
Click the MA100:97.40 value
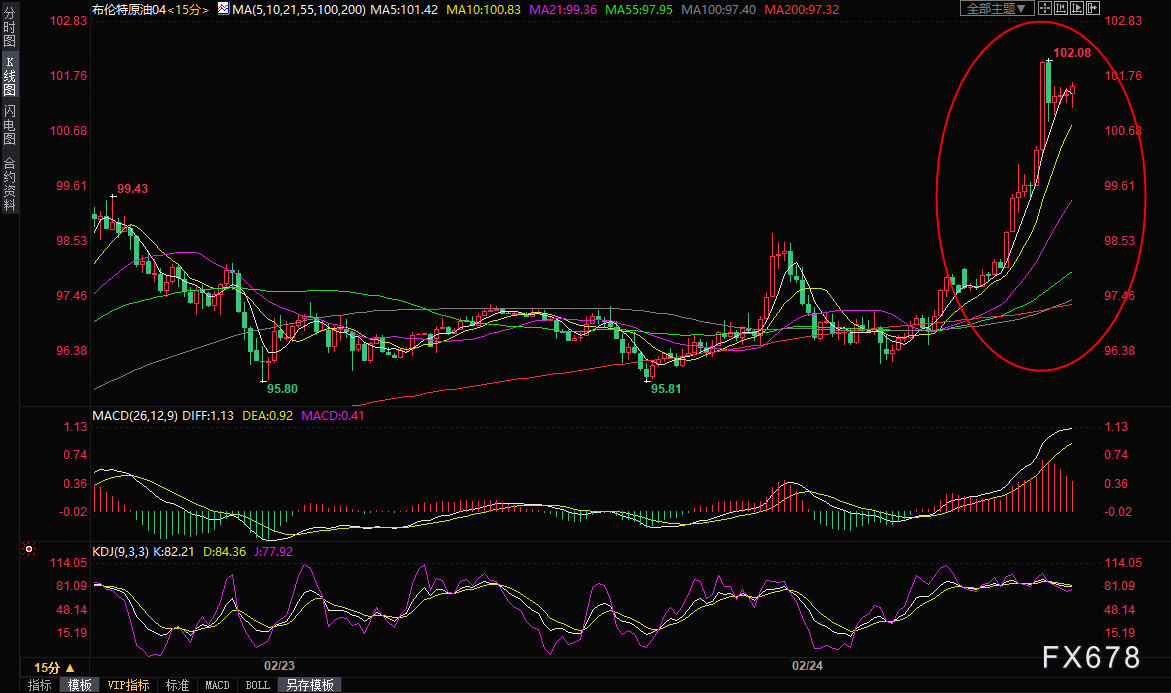coord(718,10)
